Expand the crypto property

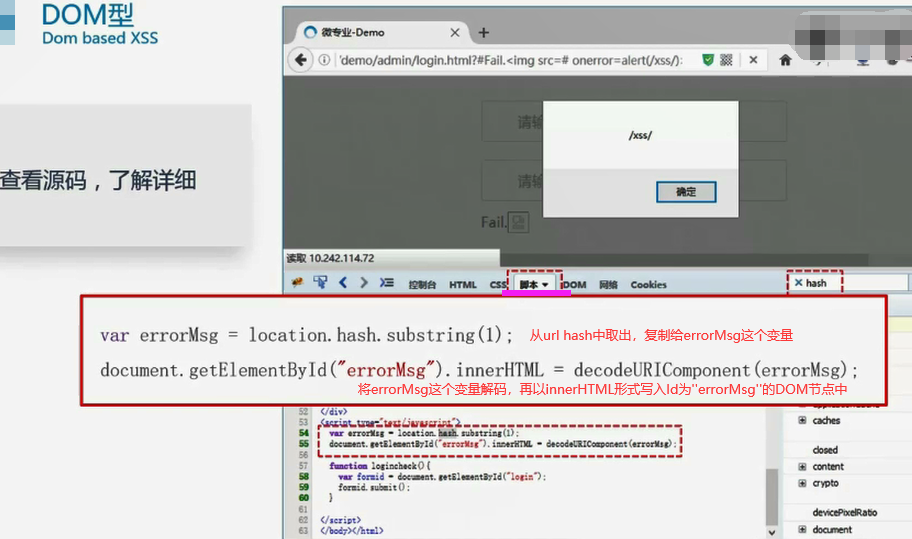click(x=802, y=483)
